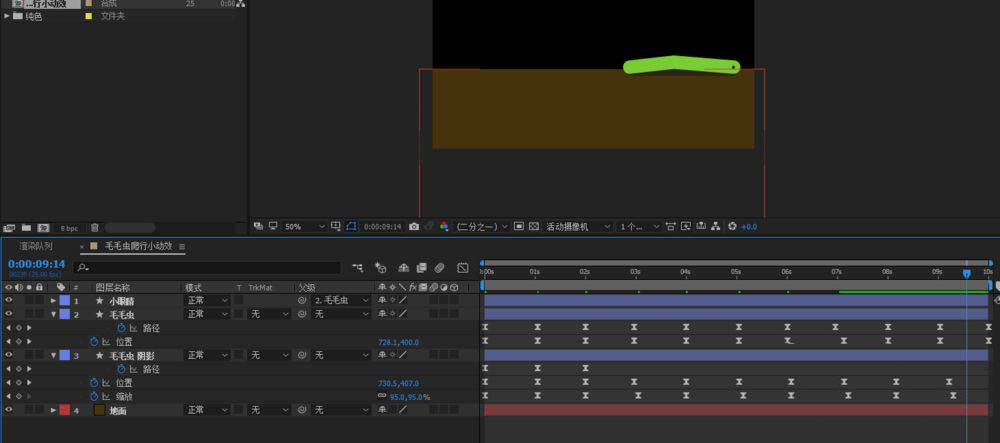Click the red label color of 地面 layer

point(65,410)
